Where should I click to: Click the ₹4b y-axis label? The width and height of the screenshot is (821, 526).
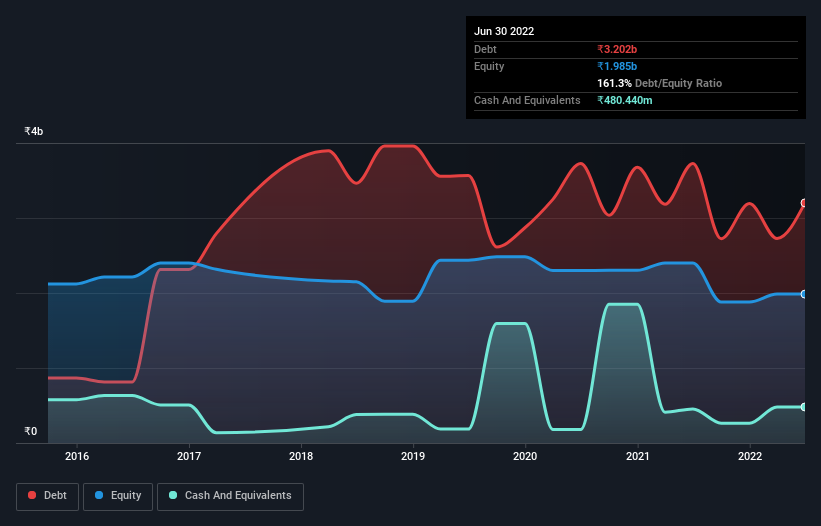coord(34,131)
